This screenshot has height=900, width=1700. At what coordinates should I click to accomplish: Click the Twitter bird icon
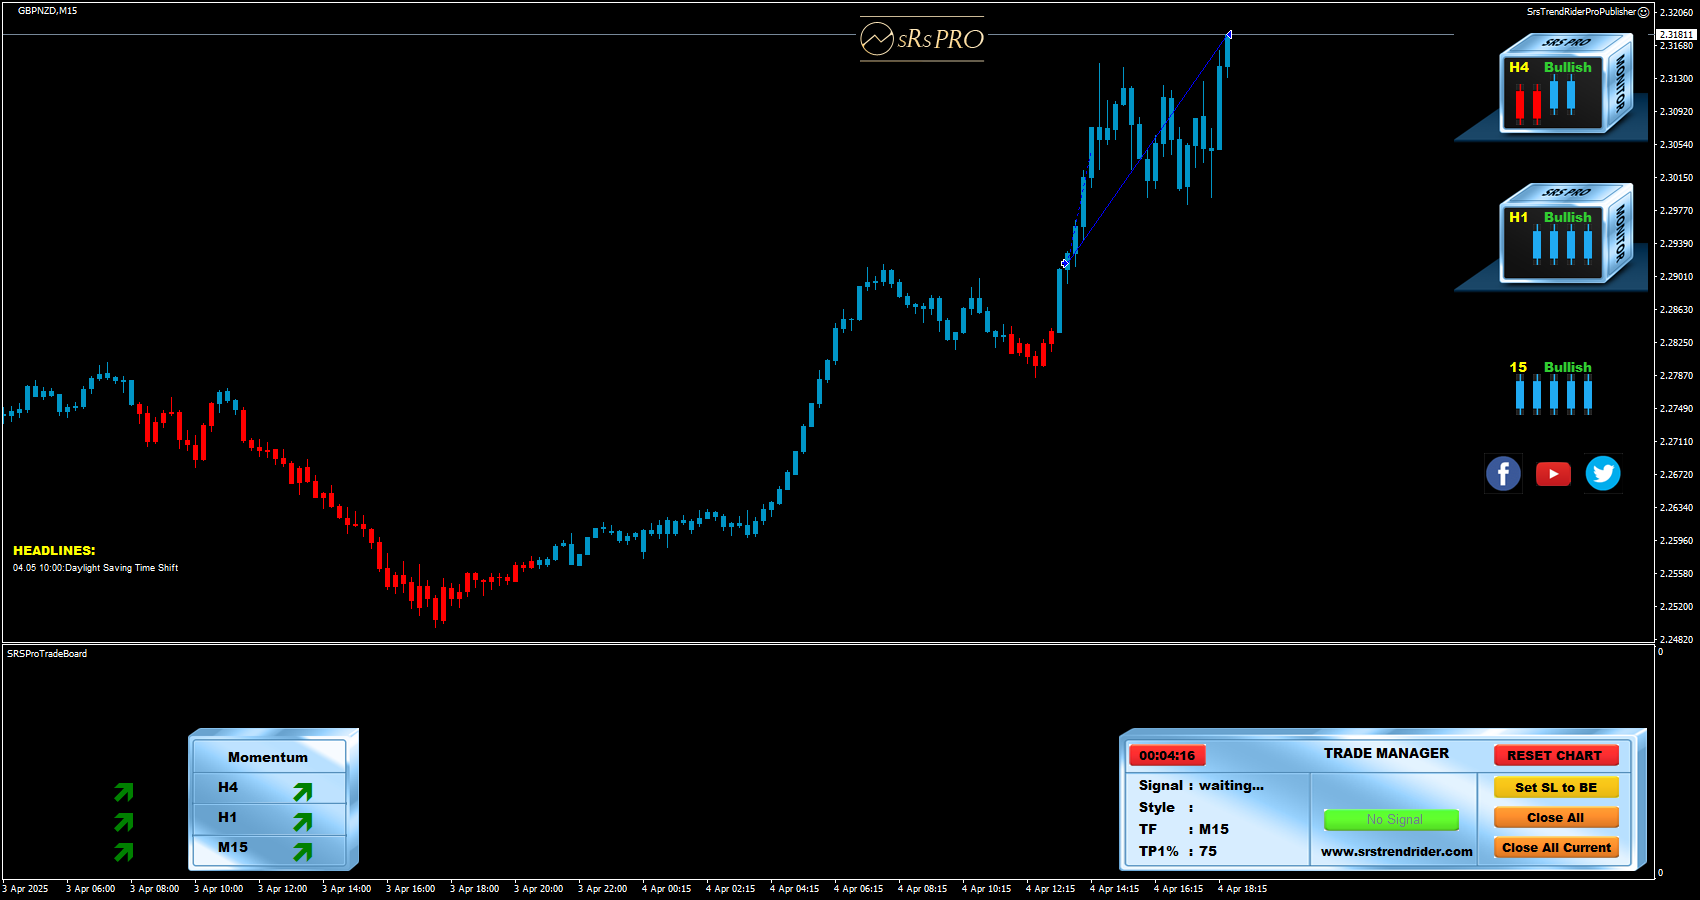[1603, 473]
